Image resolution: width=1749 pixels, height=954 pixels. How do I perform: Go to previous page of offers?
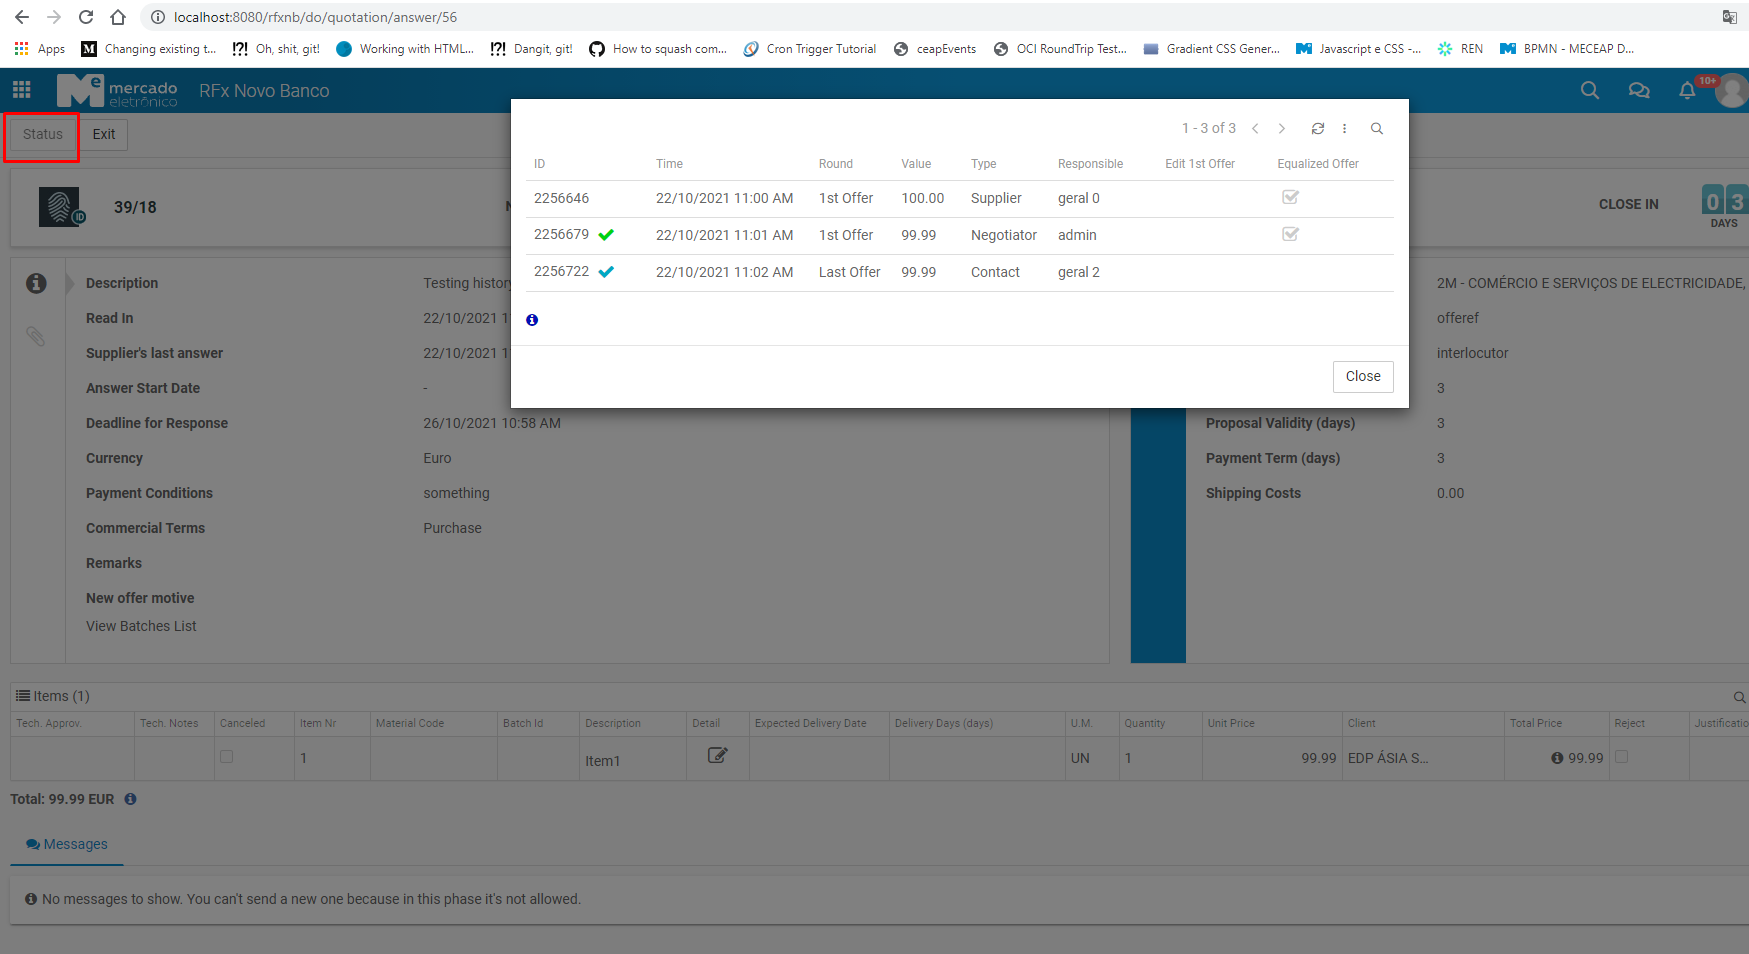point(1255,129)
